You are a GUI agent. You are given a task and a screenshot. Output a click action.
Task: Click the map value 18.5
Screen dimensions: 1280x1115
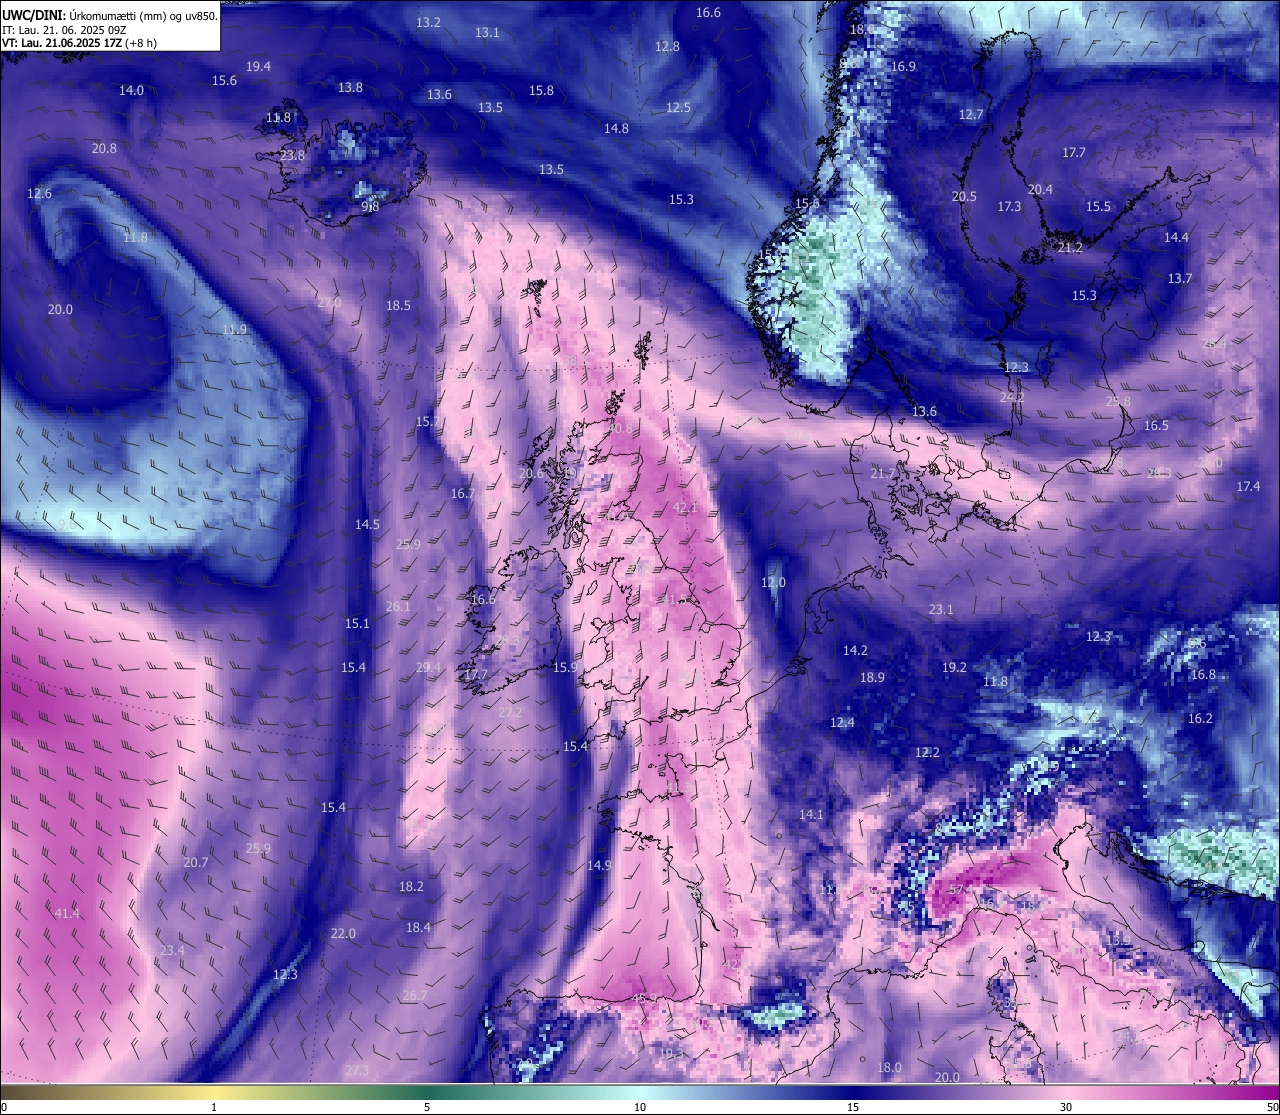click(x=398, y=305)
